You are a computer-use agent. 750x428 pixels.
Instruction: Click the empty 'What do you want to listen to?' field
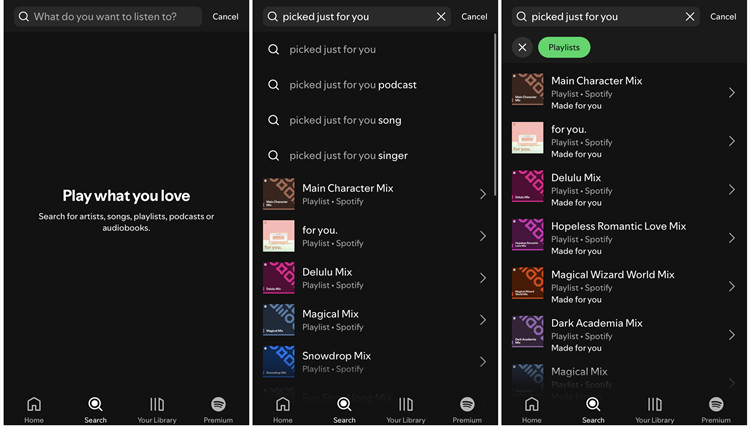[x=108, y=17]
